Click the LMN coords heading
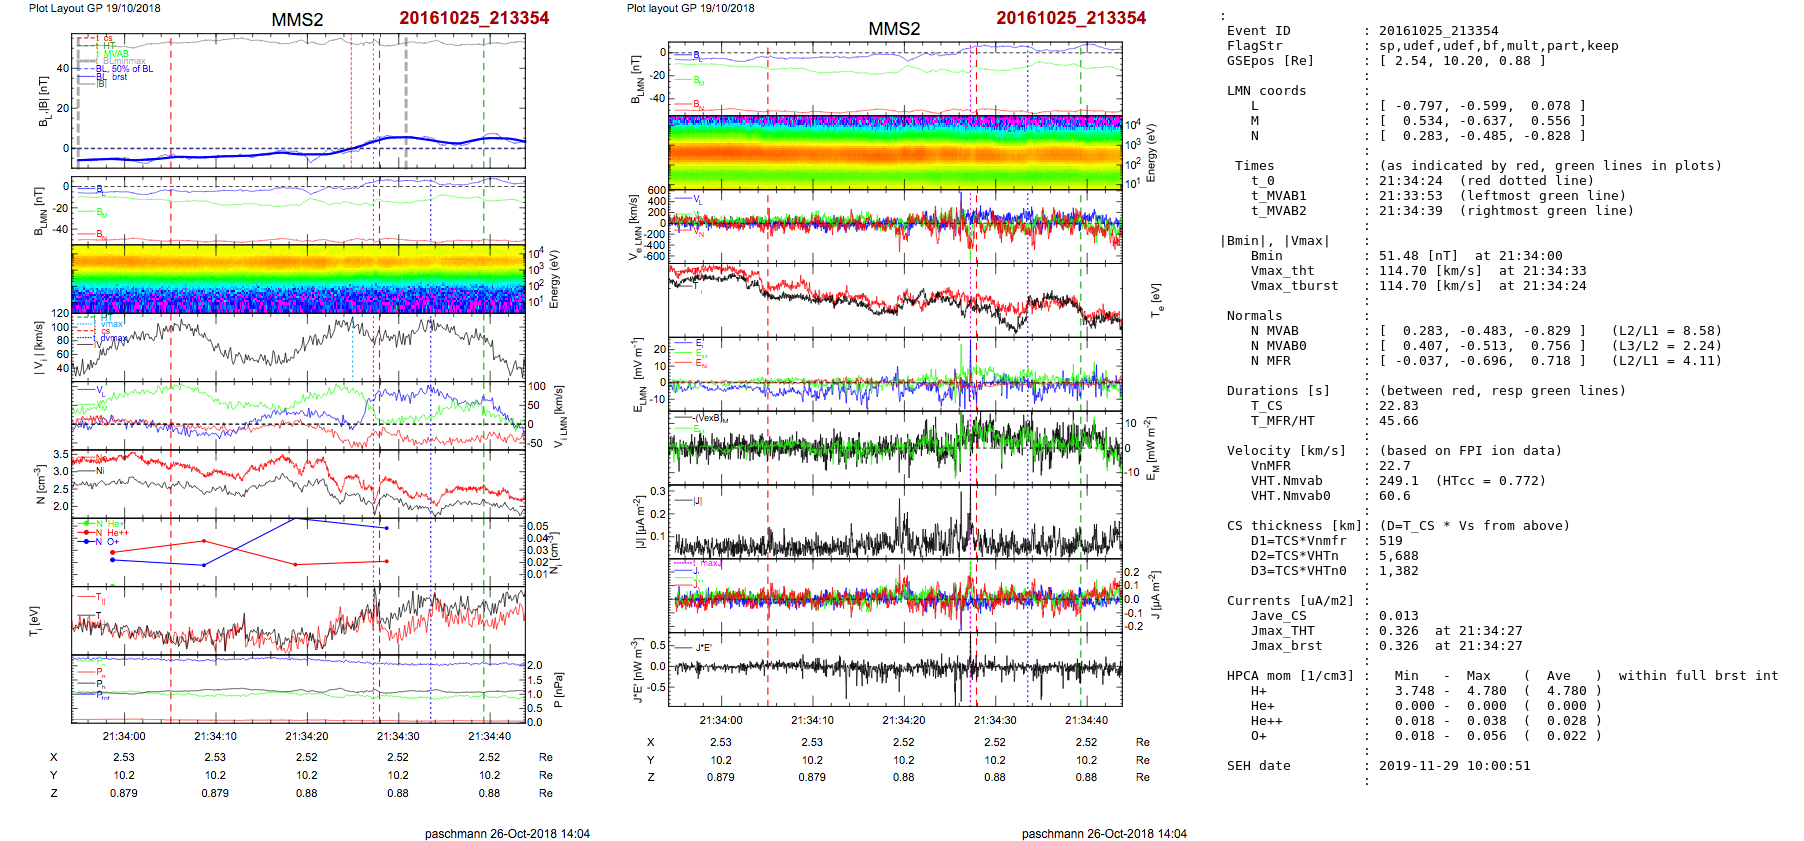Image resolution: width=1804 pixels, height=841 pixels. (1266, 91)
